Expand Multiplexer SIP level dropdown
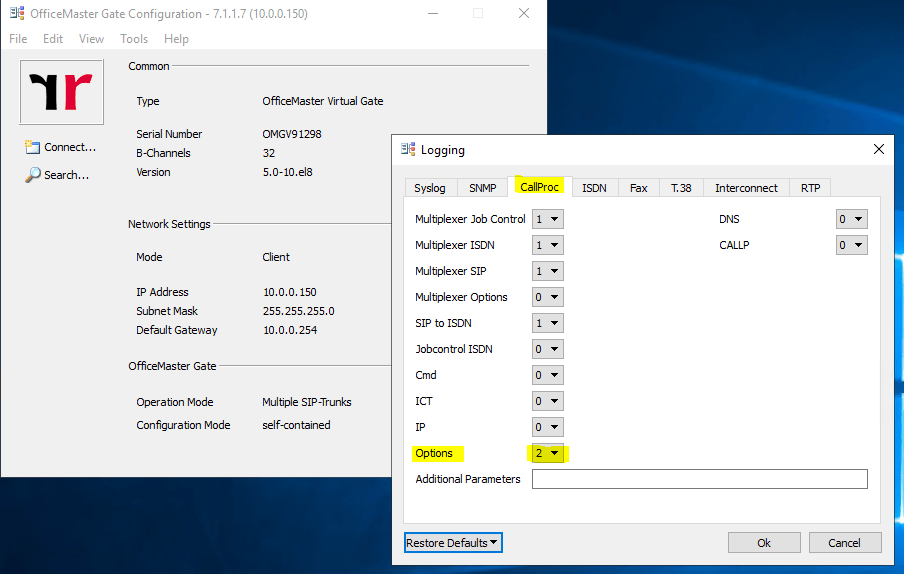904x574 pixels. click(548, 271)
